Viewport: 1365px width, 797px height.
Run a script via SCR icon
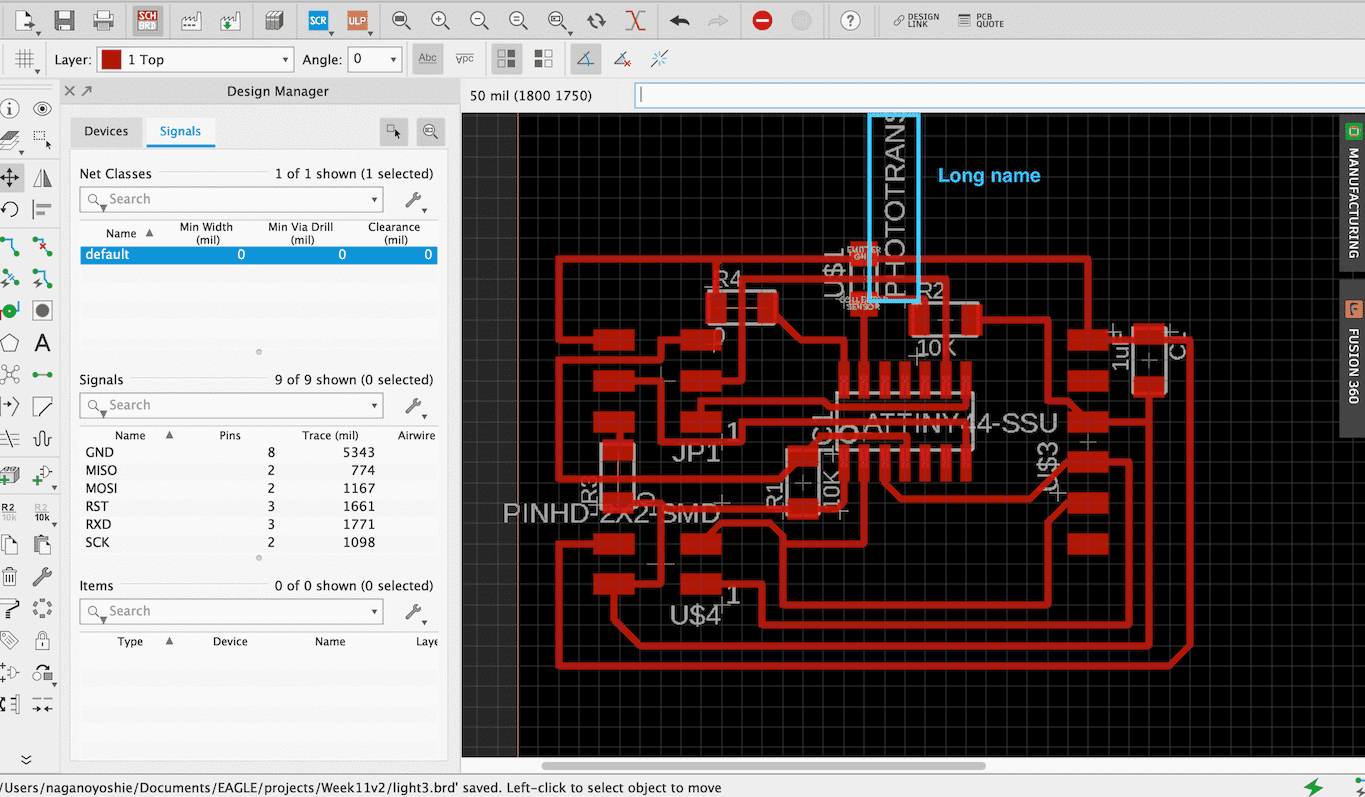(x=318, y=20)
